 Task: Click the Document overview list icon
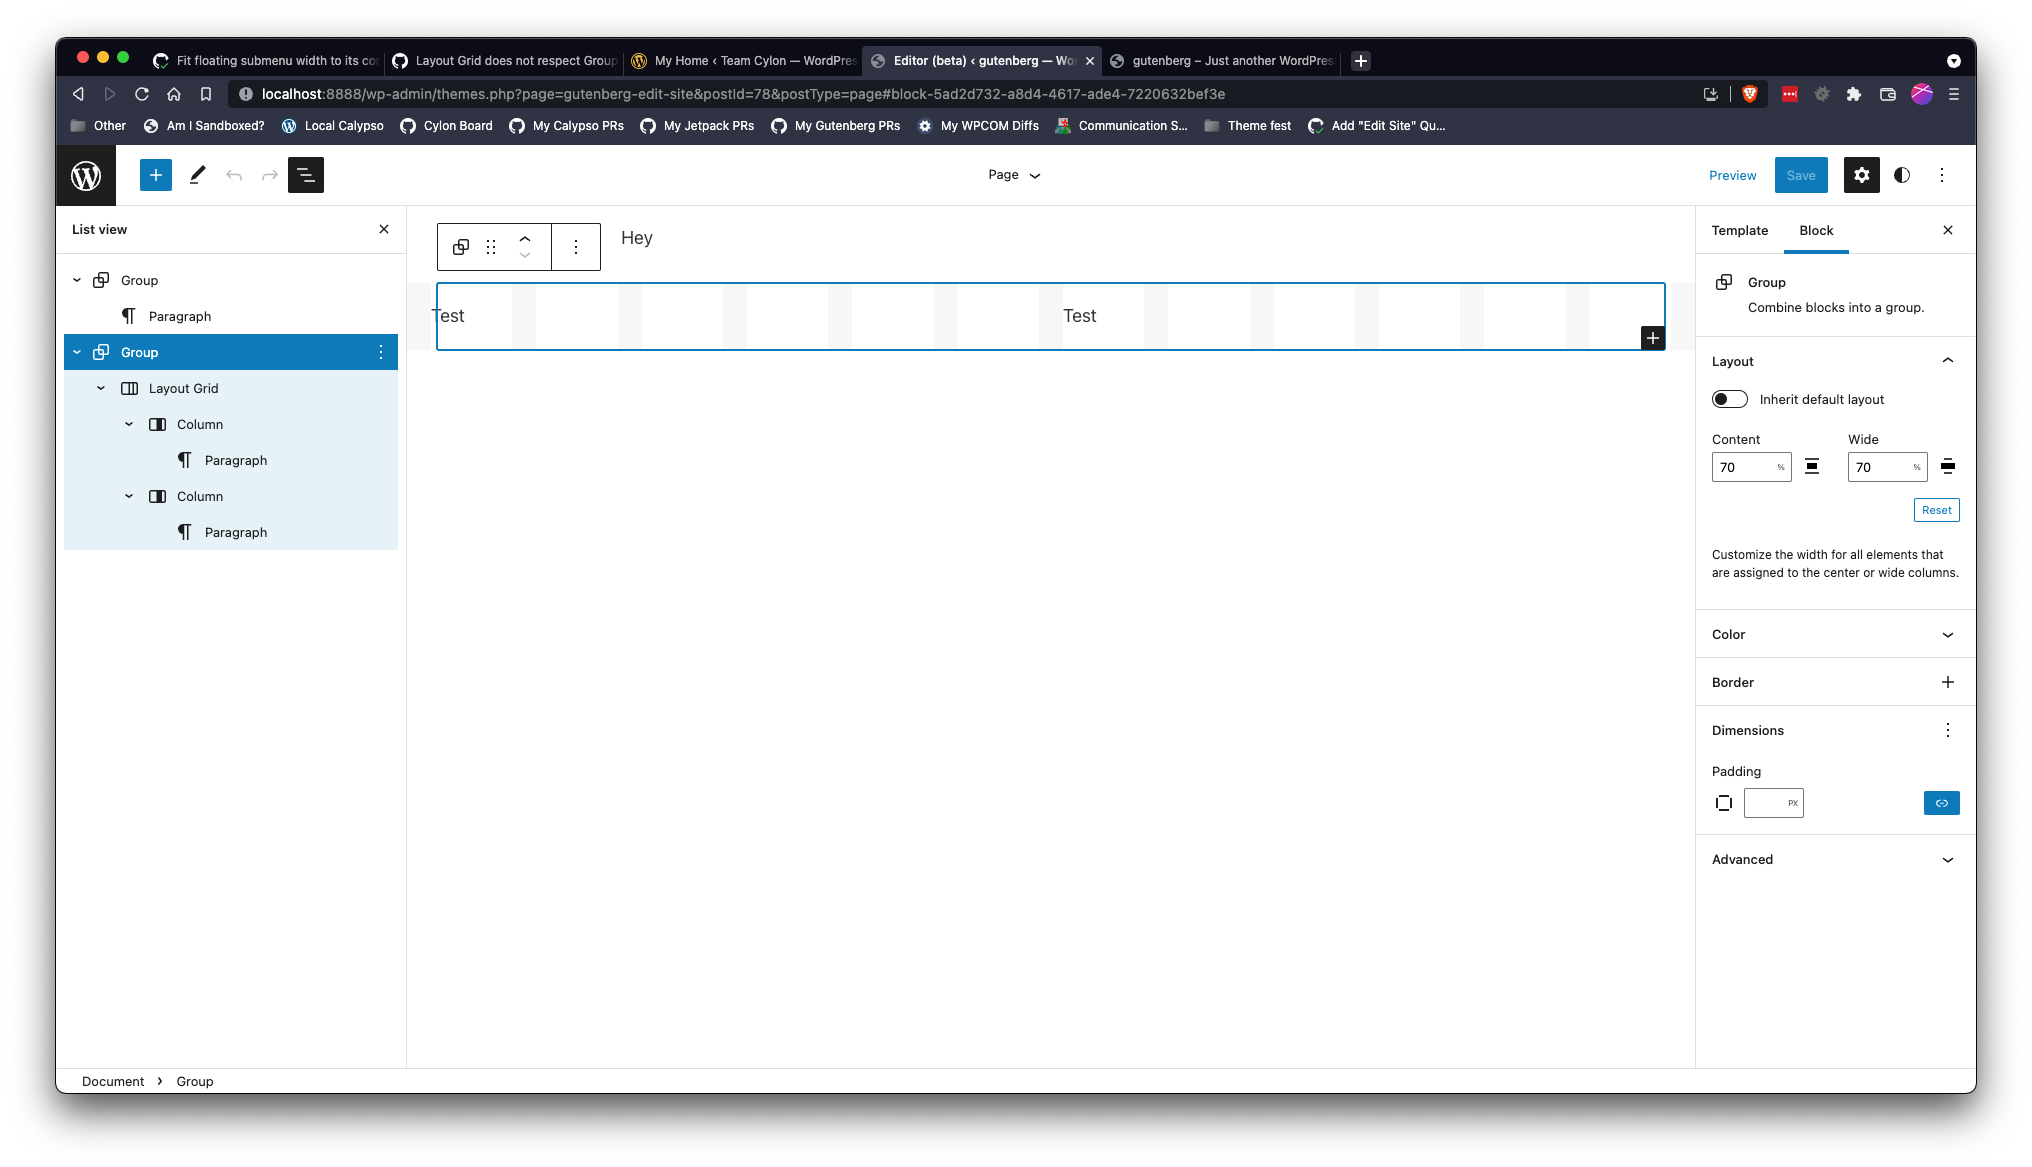click(x=305, y=175)
